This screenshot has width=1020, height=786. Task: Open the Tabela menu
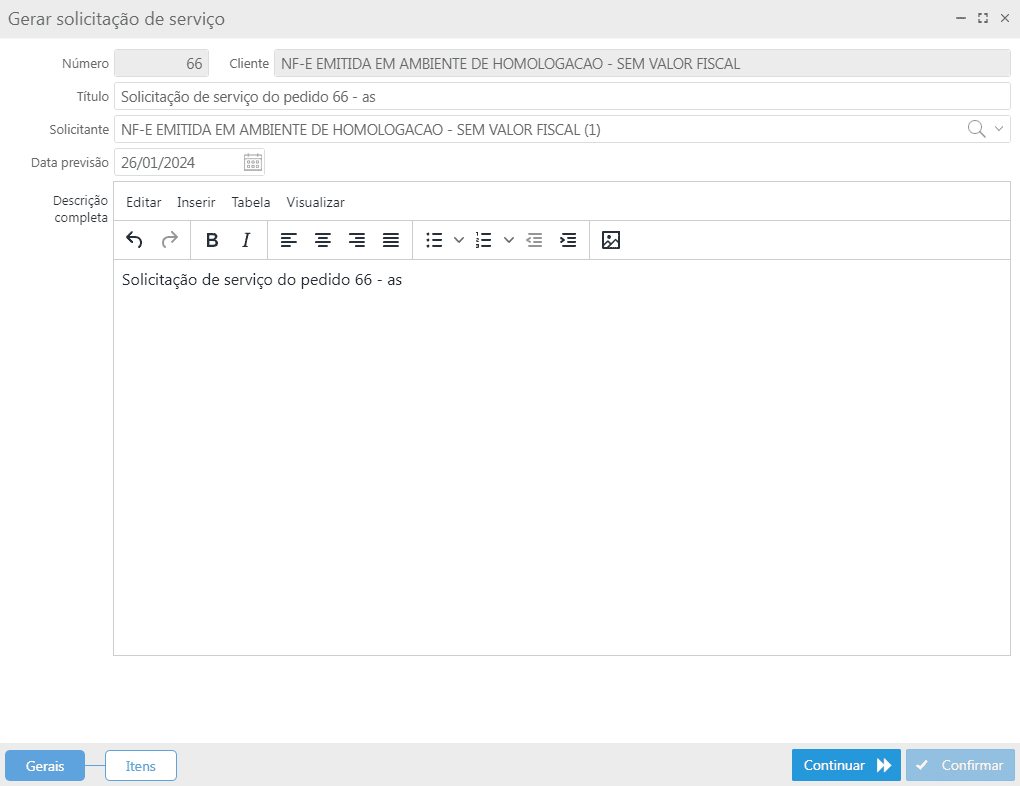(251, 202)
